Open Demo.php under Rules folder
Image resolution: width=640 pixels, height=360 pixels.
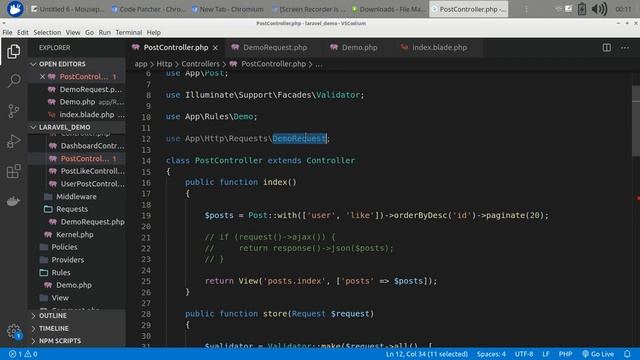(x=77, y=285)
